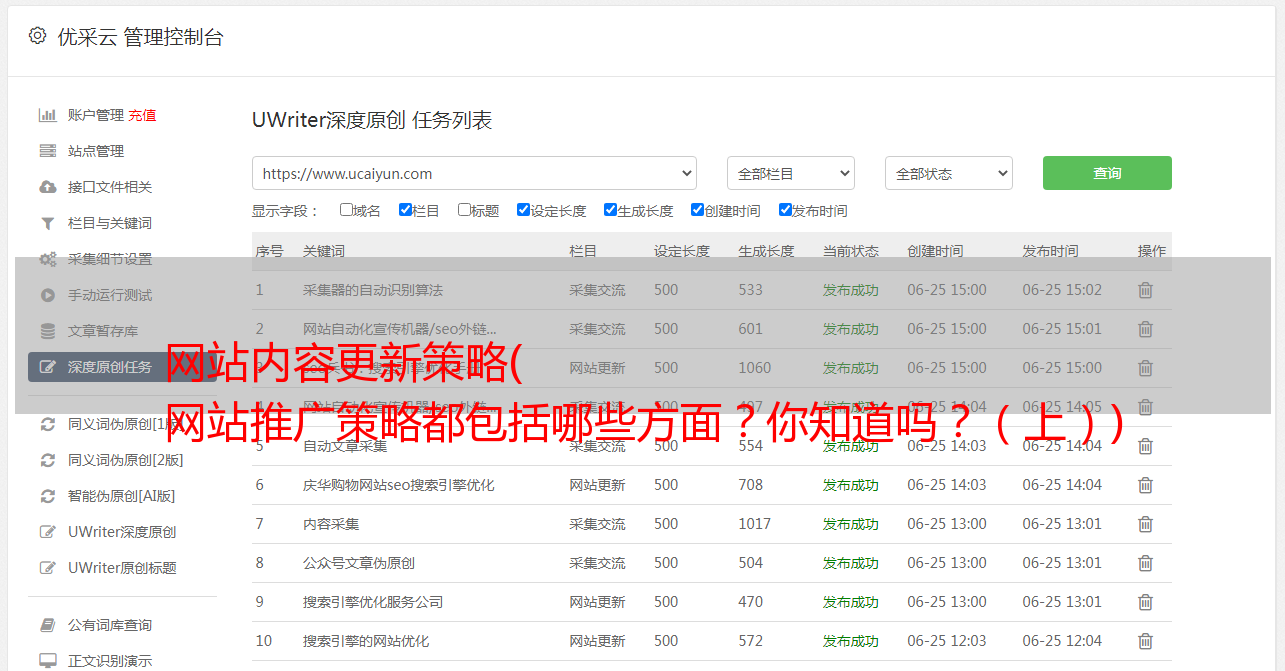Click the 当前状态 column header
Viewport: 1285px width, 671px height.
(851, 251)
